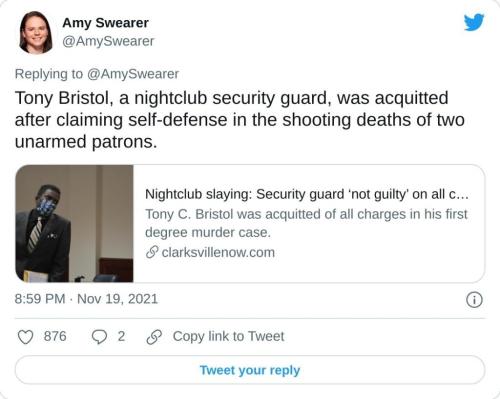Click the link icon next to clarksvillenow.com
This screenshot has width=500, height=399.
(x=152, y=252)
